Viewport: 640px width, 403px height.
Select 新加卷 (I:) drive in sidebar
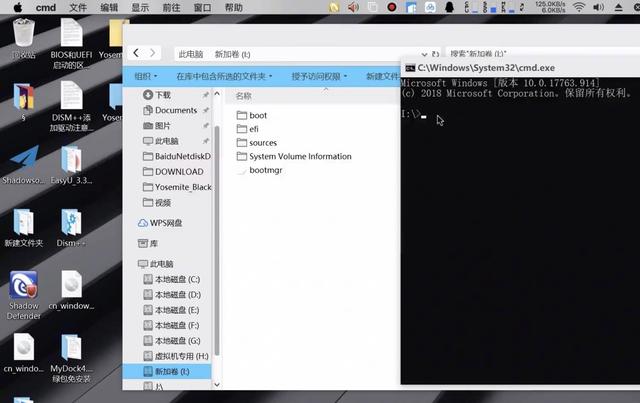167,372
